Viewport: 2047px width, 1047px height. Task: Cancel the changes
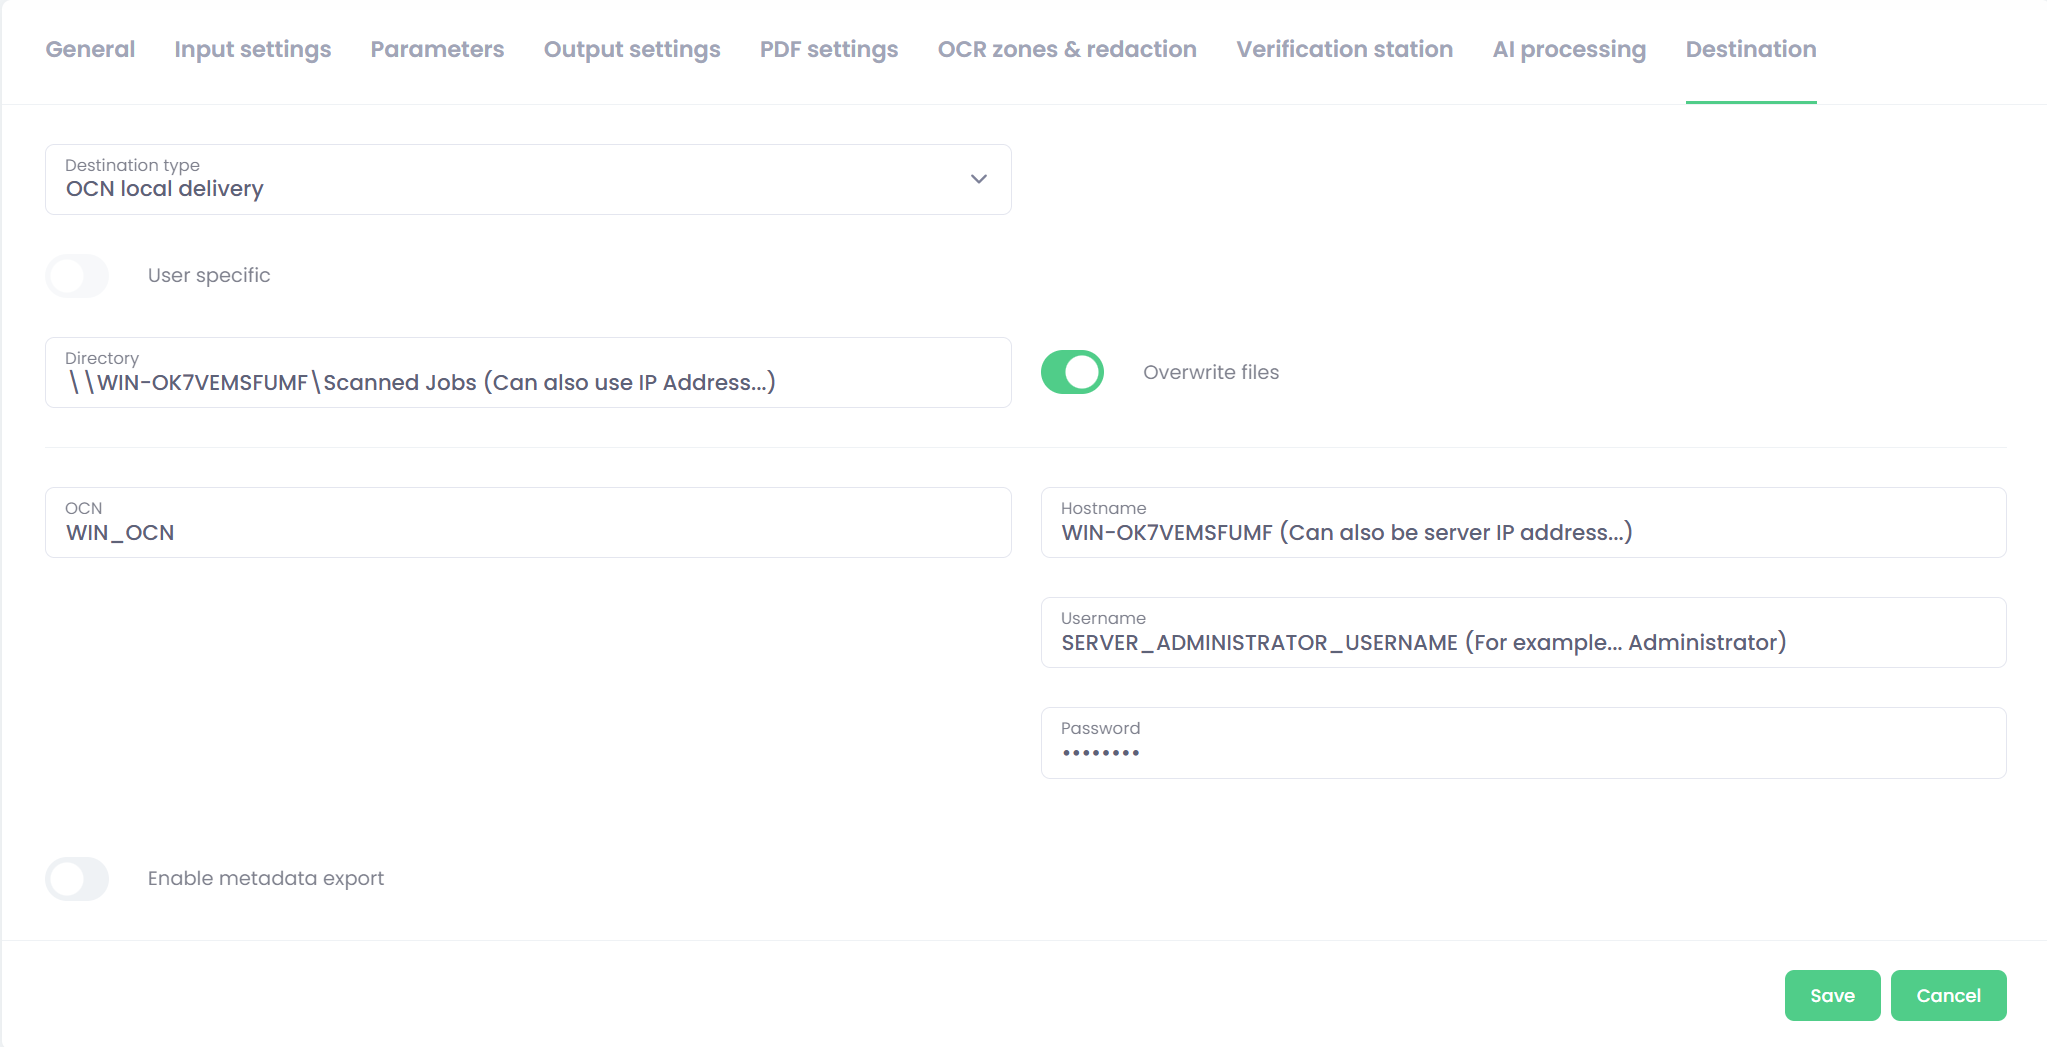tap(1948, 995)
